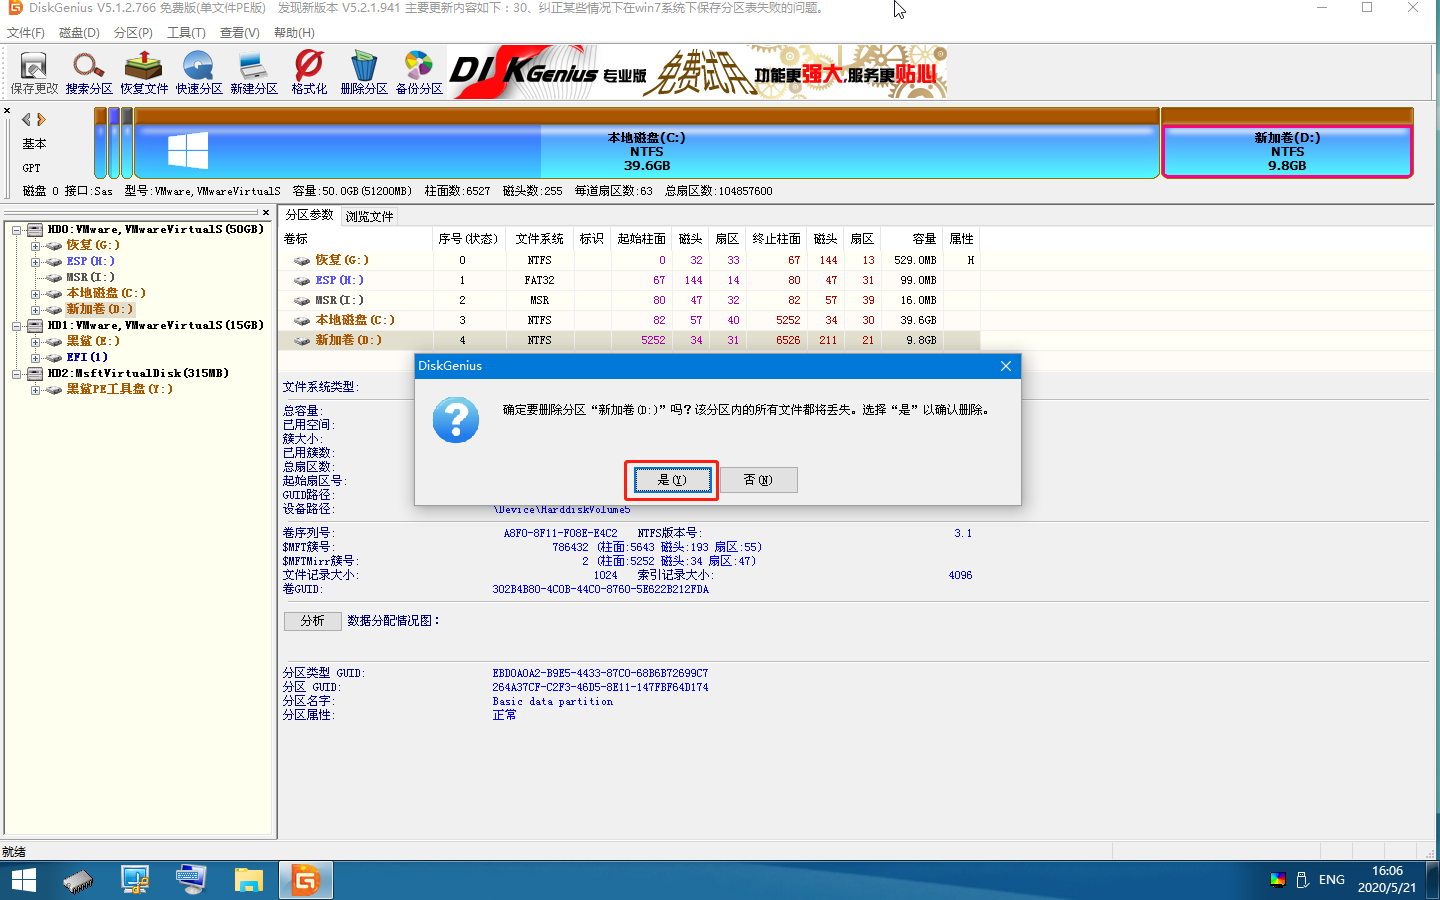Screen dimensions: 1440x900
Task: Select the 新加卷(D:) row in partition table
Action: click(x=630, y=340)
